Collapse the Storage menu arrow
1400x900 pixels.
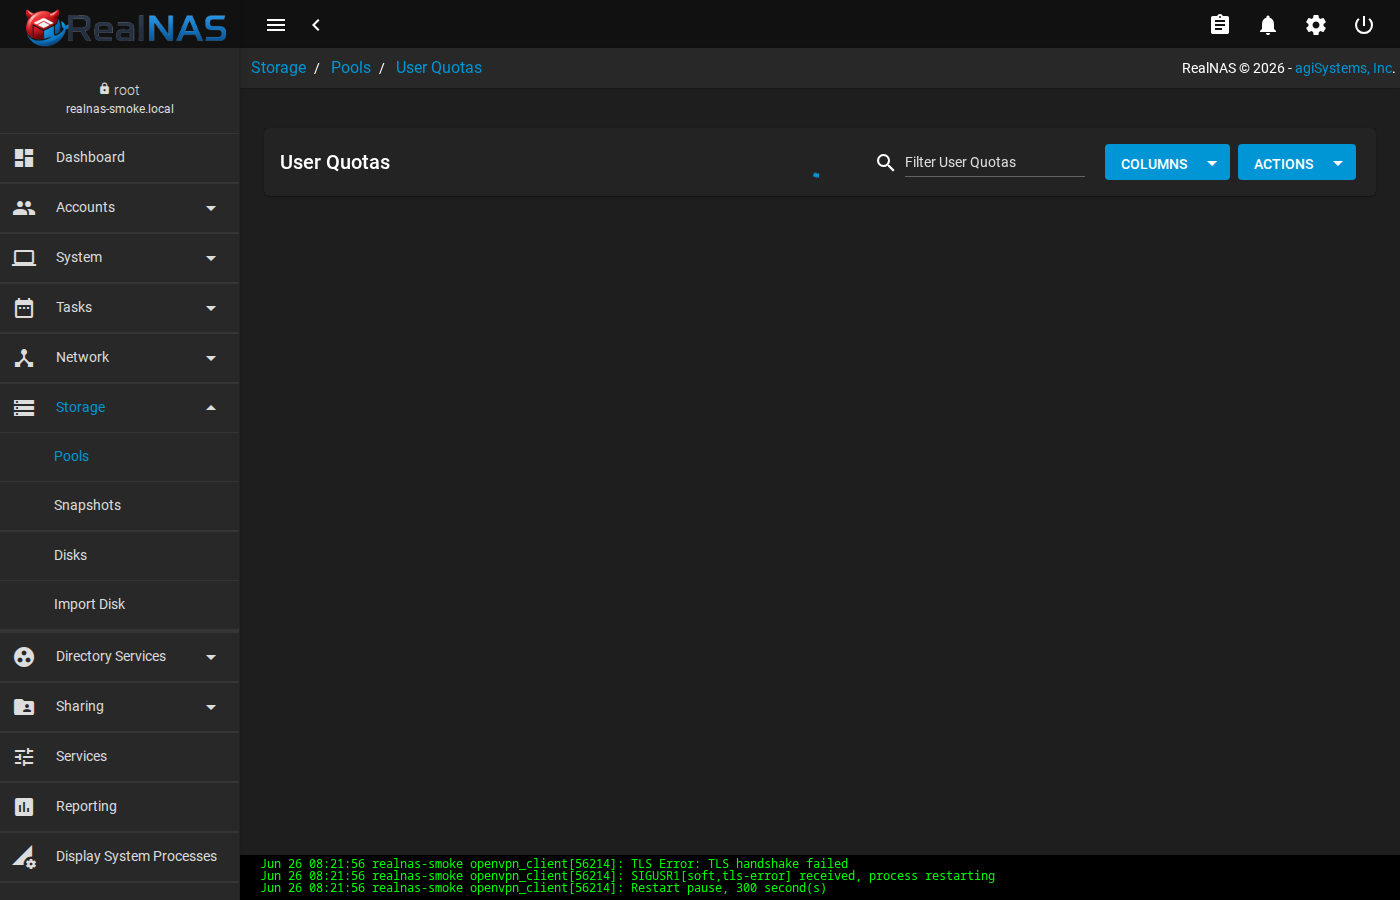pos(211,407)
